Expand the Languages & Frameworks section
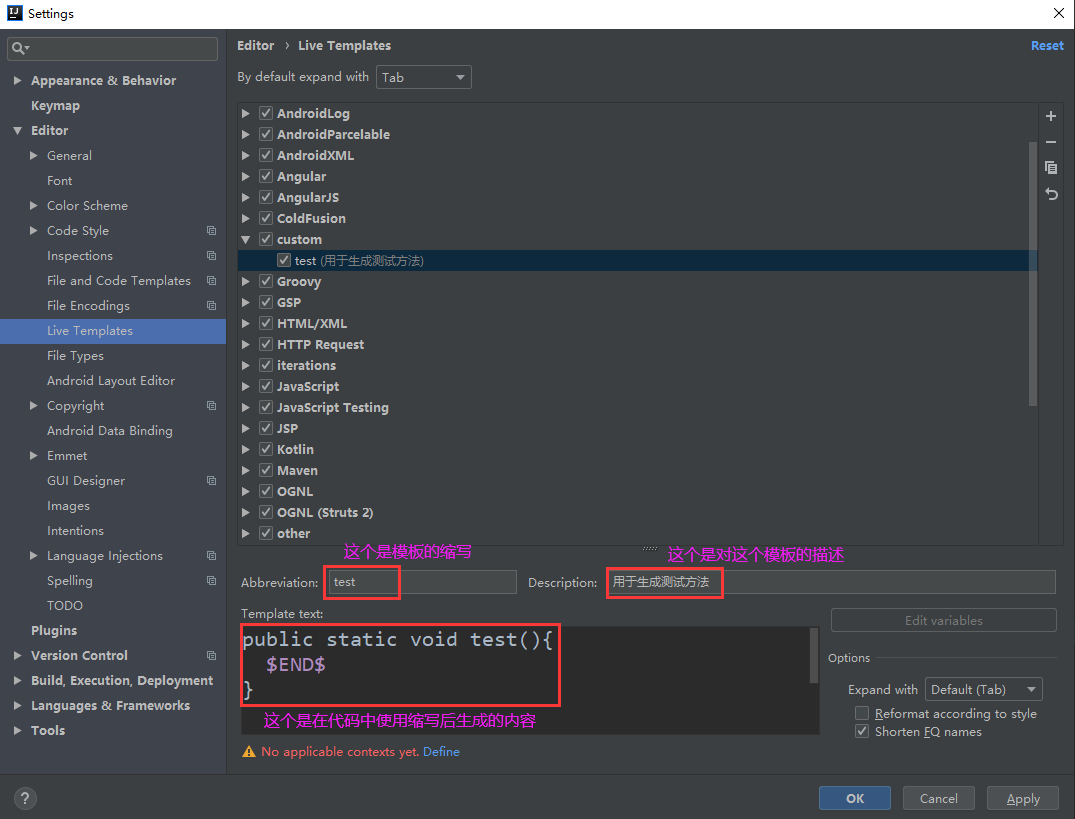Screen dimensions: 1075x819 (x=17, y=705)
